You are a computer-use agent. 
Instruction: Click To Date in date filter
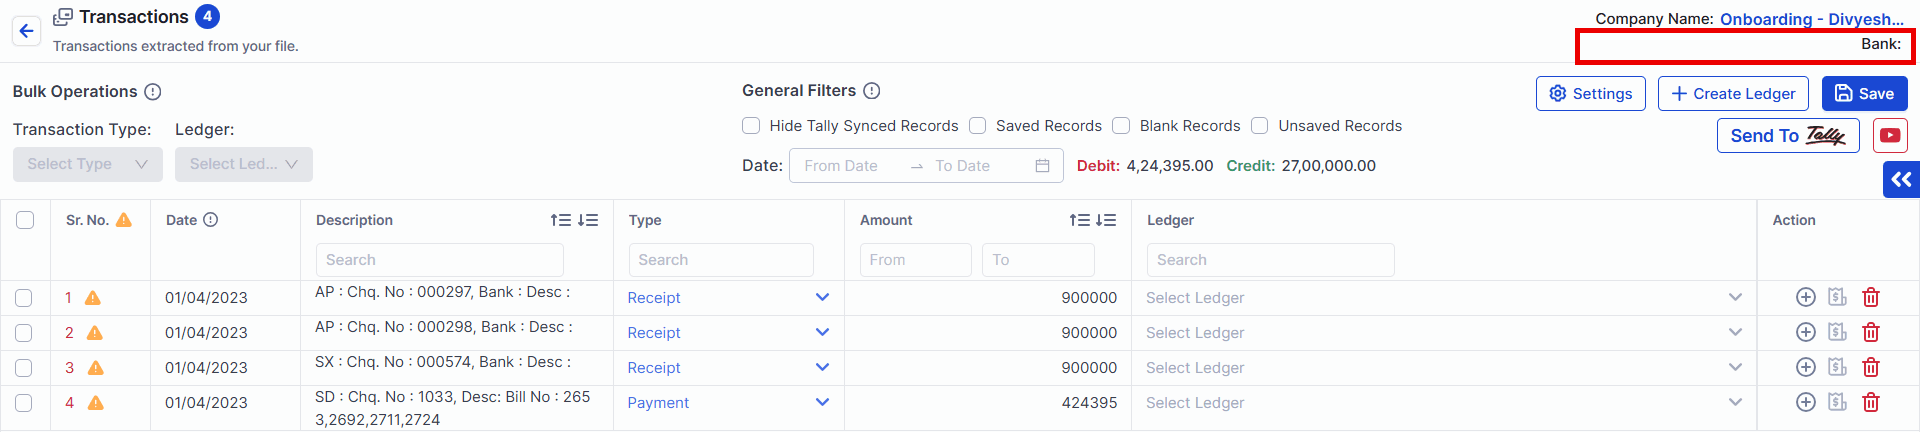tap(963, 166)
